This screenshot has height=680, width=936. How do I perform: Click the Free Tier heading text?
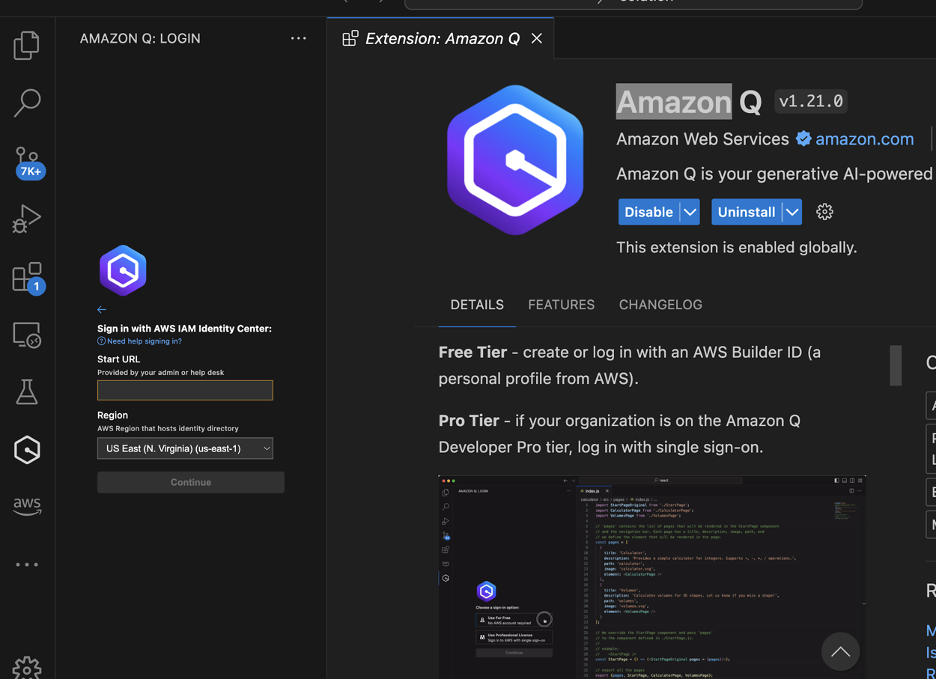(473, 352)
